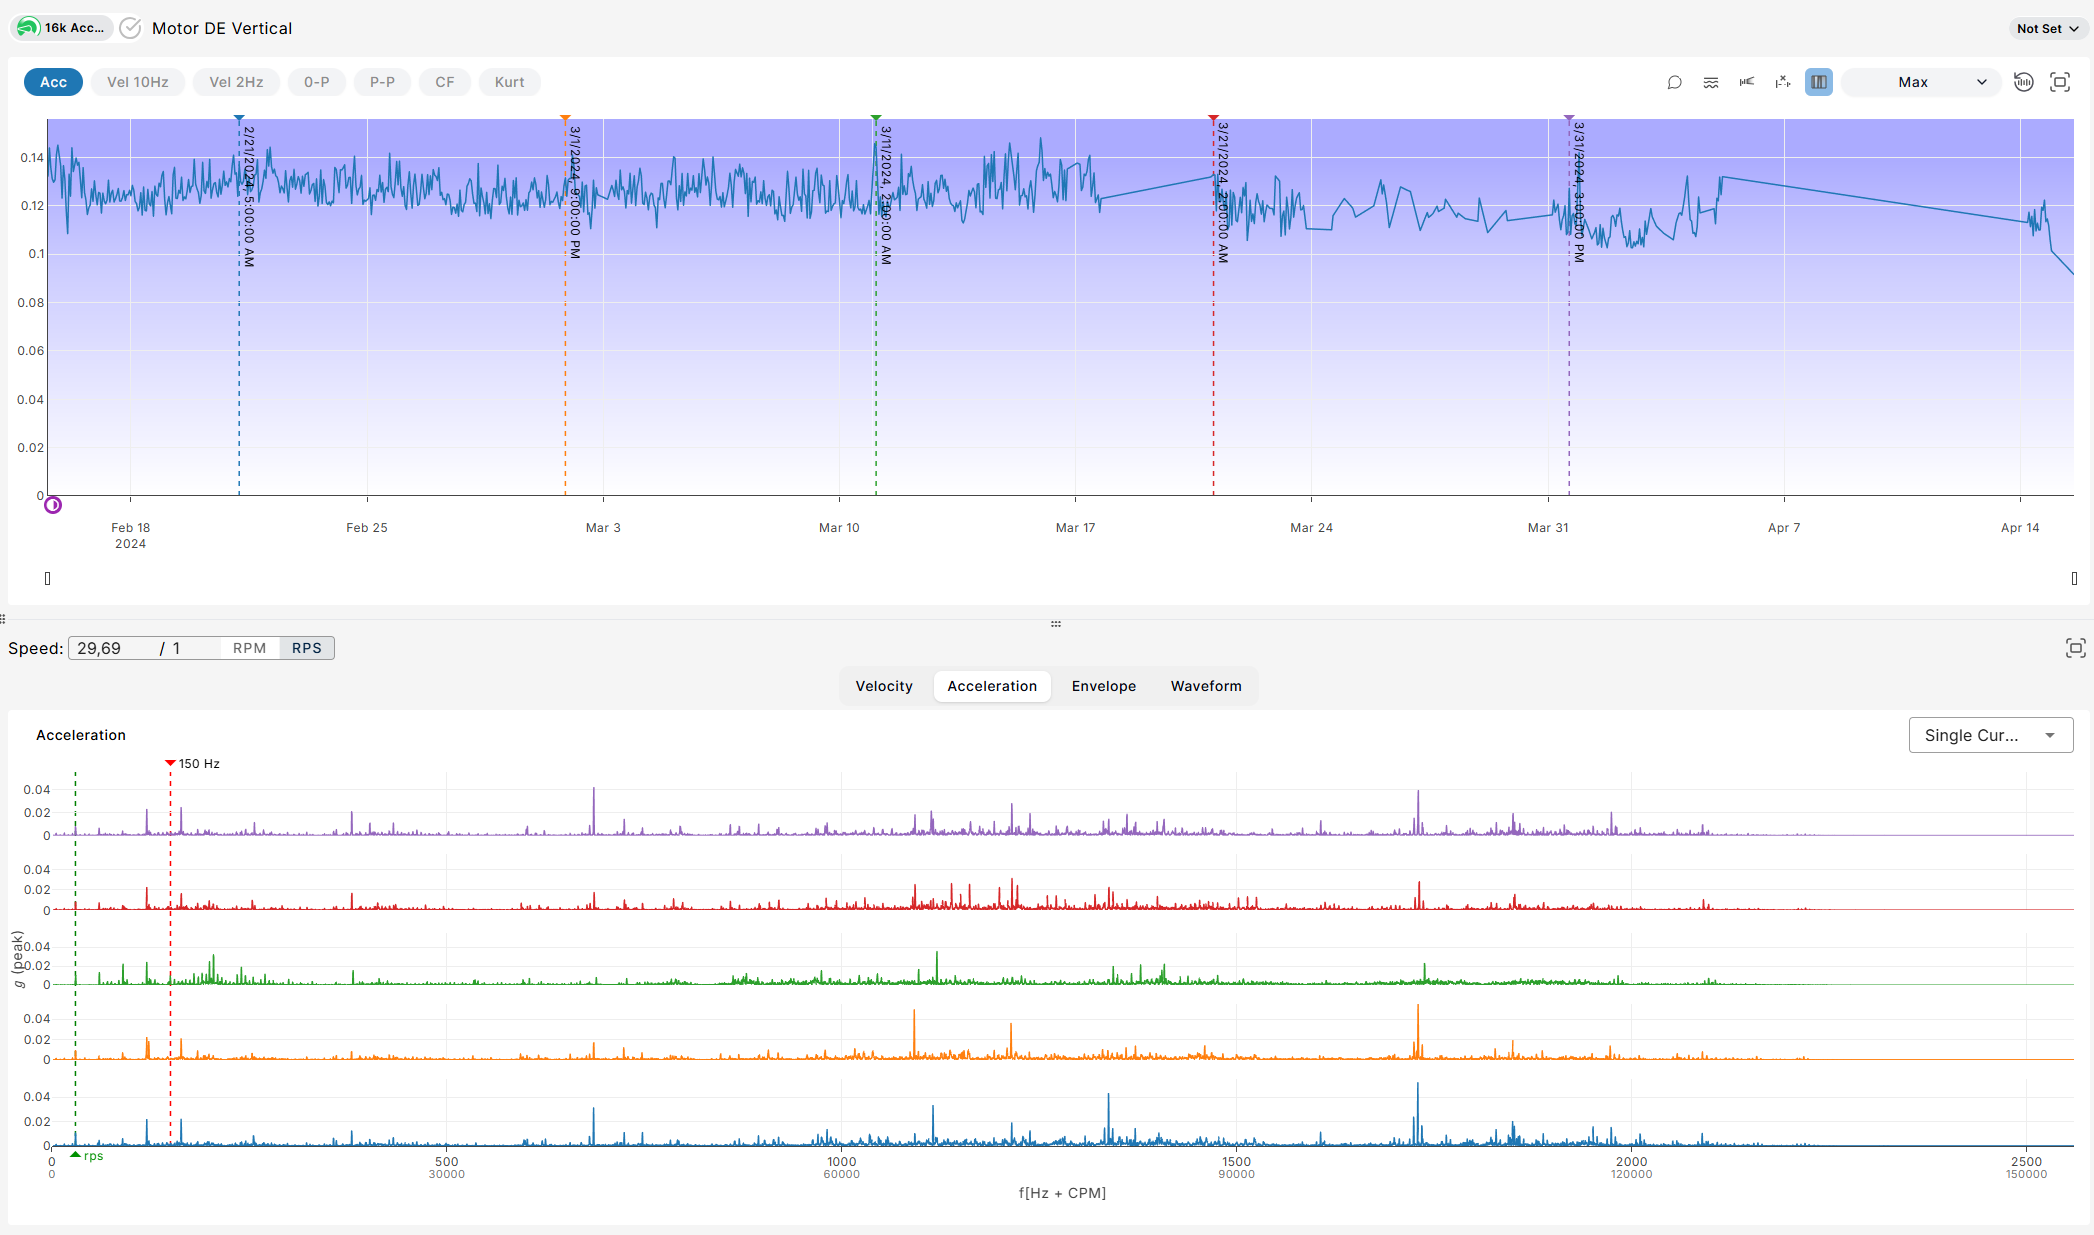Switch speed unit to RPS
Screen dimensions: 2094x1235
pos(306,648)
